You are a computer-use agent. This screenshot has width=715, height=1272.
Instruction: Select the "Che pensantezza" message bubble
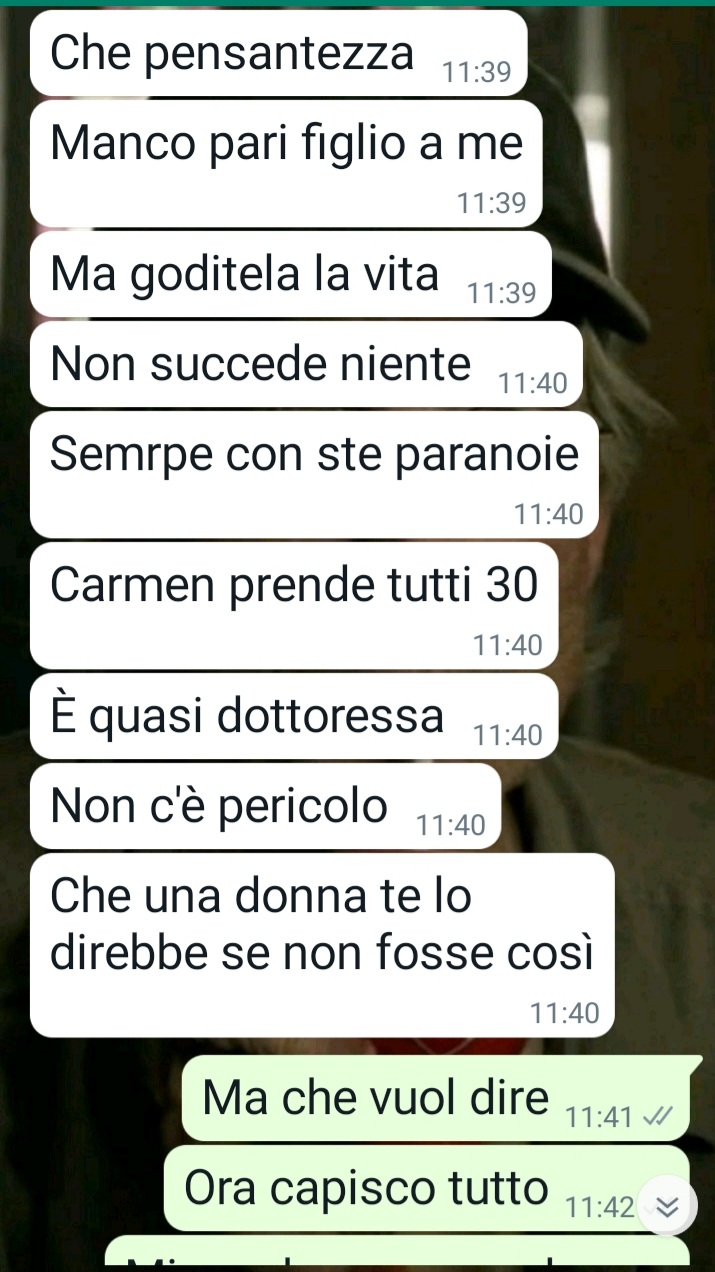[279, 53]
